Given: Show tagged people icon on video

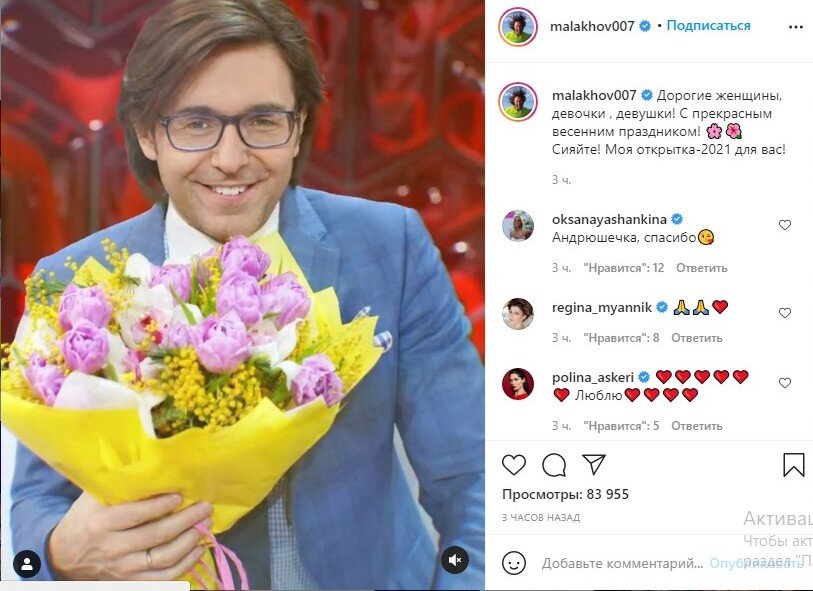Looking at the screenshot, I should tap(27, 563).
